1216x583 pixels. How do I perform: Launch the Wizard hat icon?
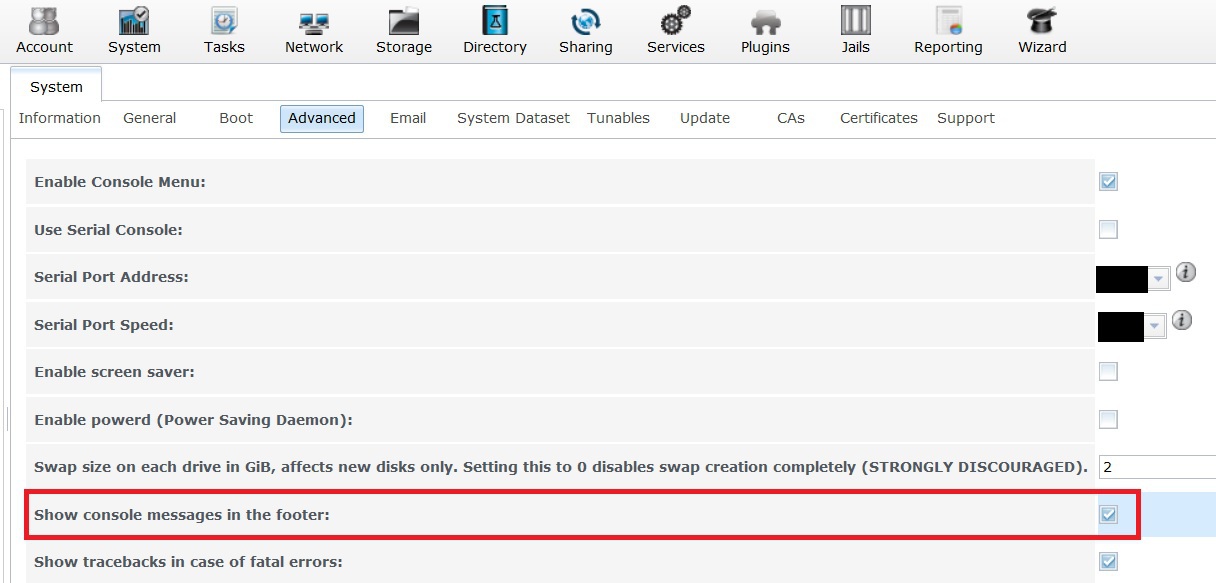coord(1042,22)
